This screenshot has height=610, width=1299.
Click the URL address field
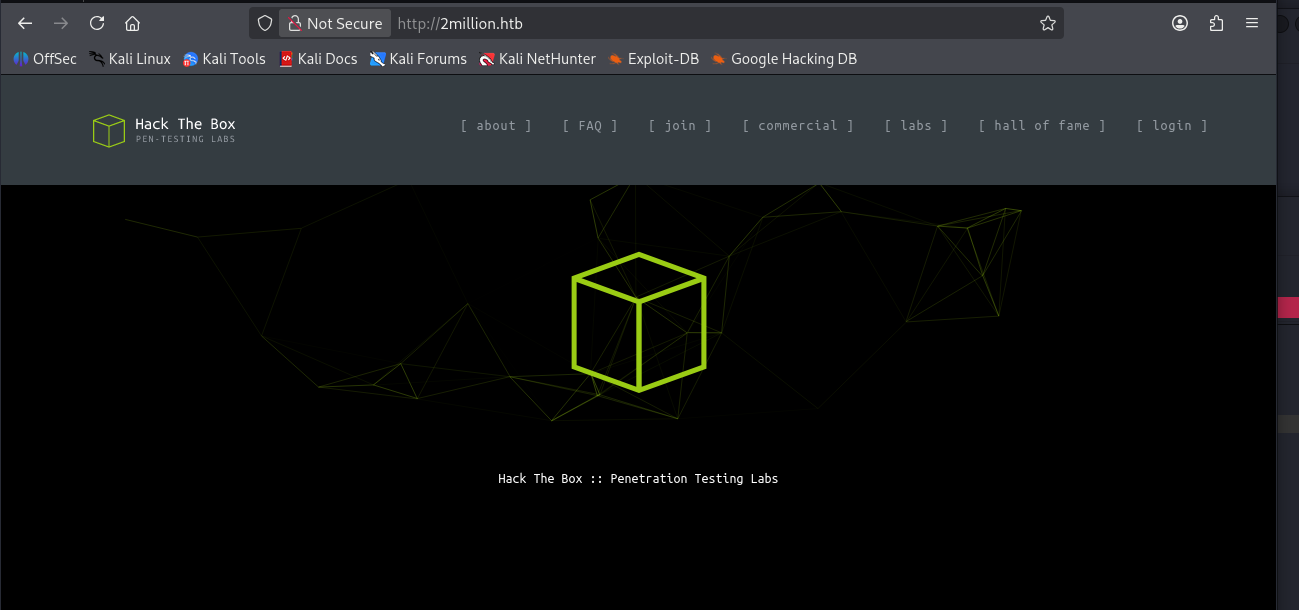(x=700, y=23)
